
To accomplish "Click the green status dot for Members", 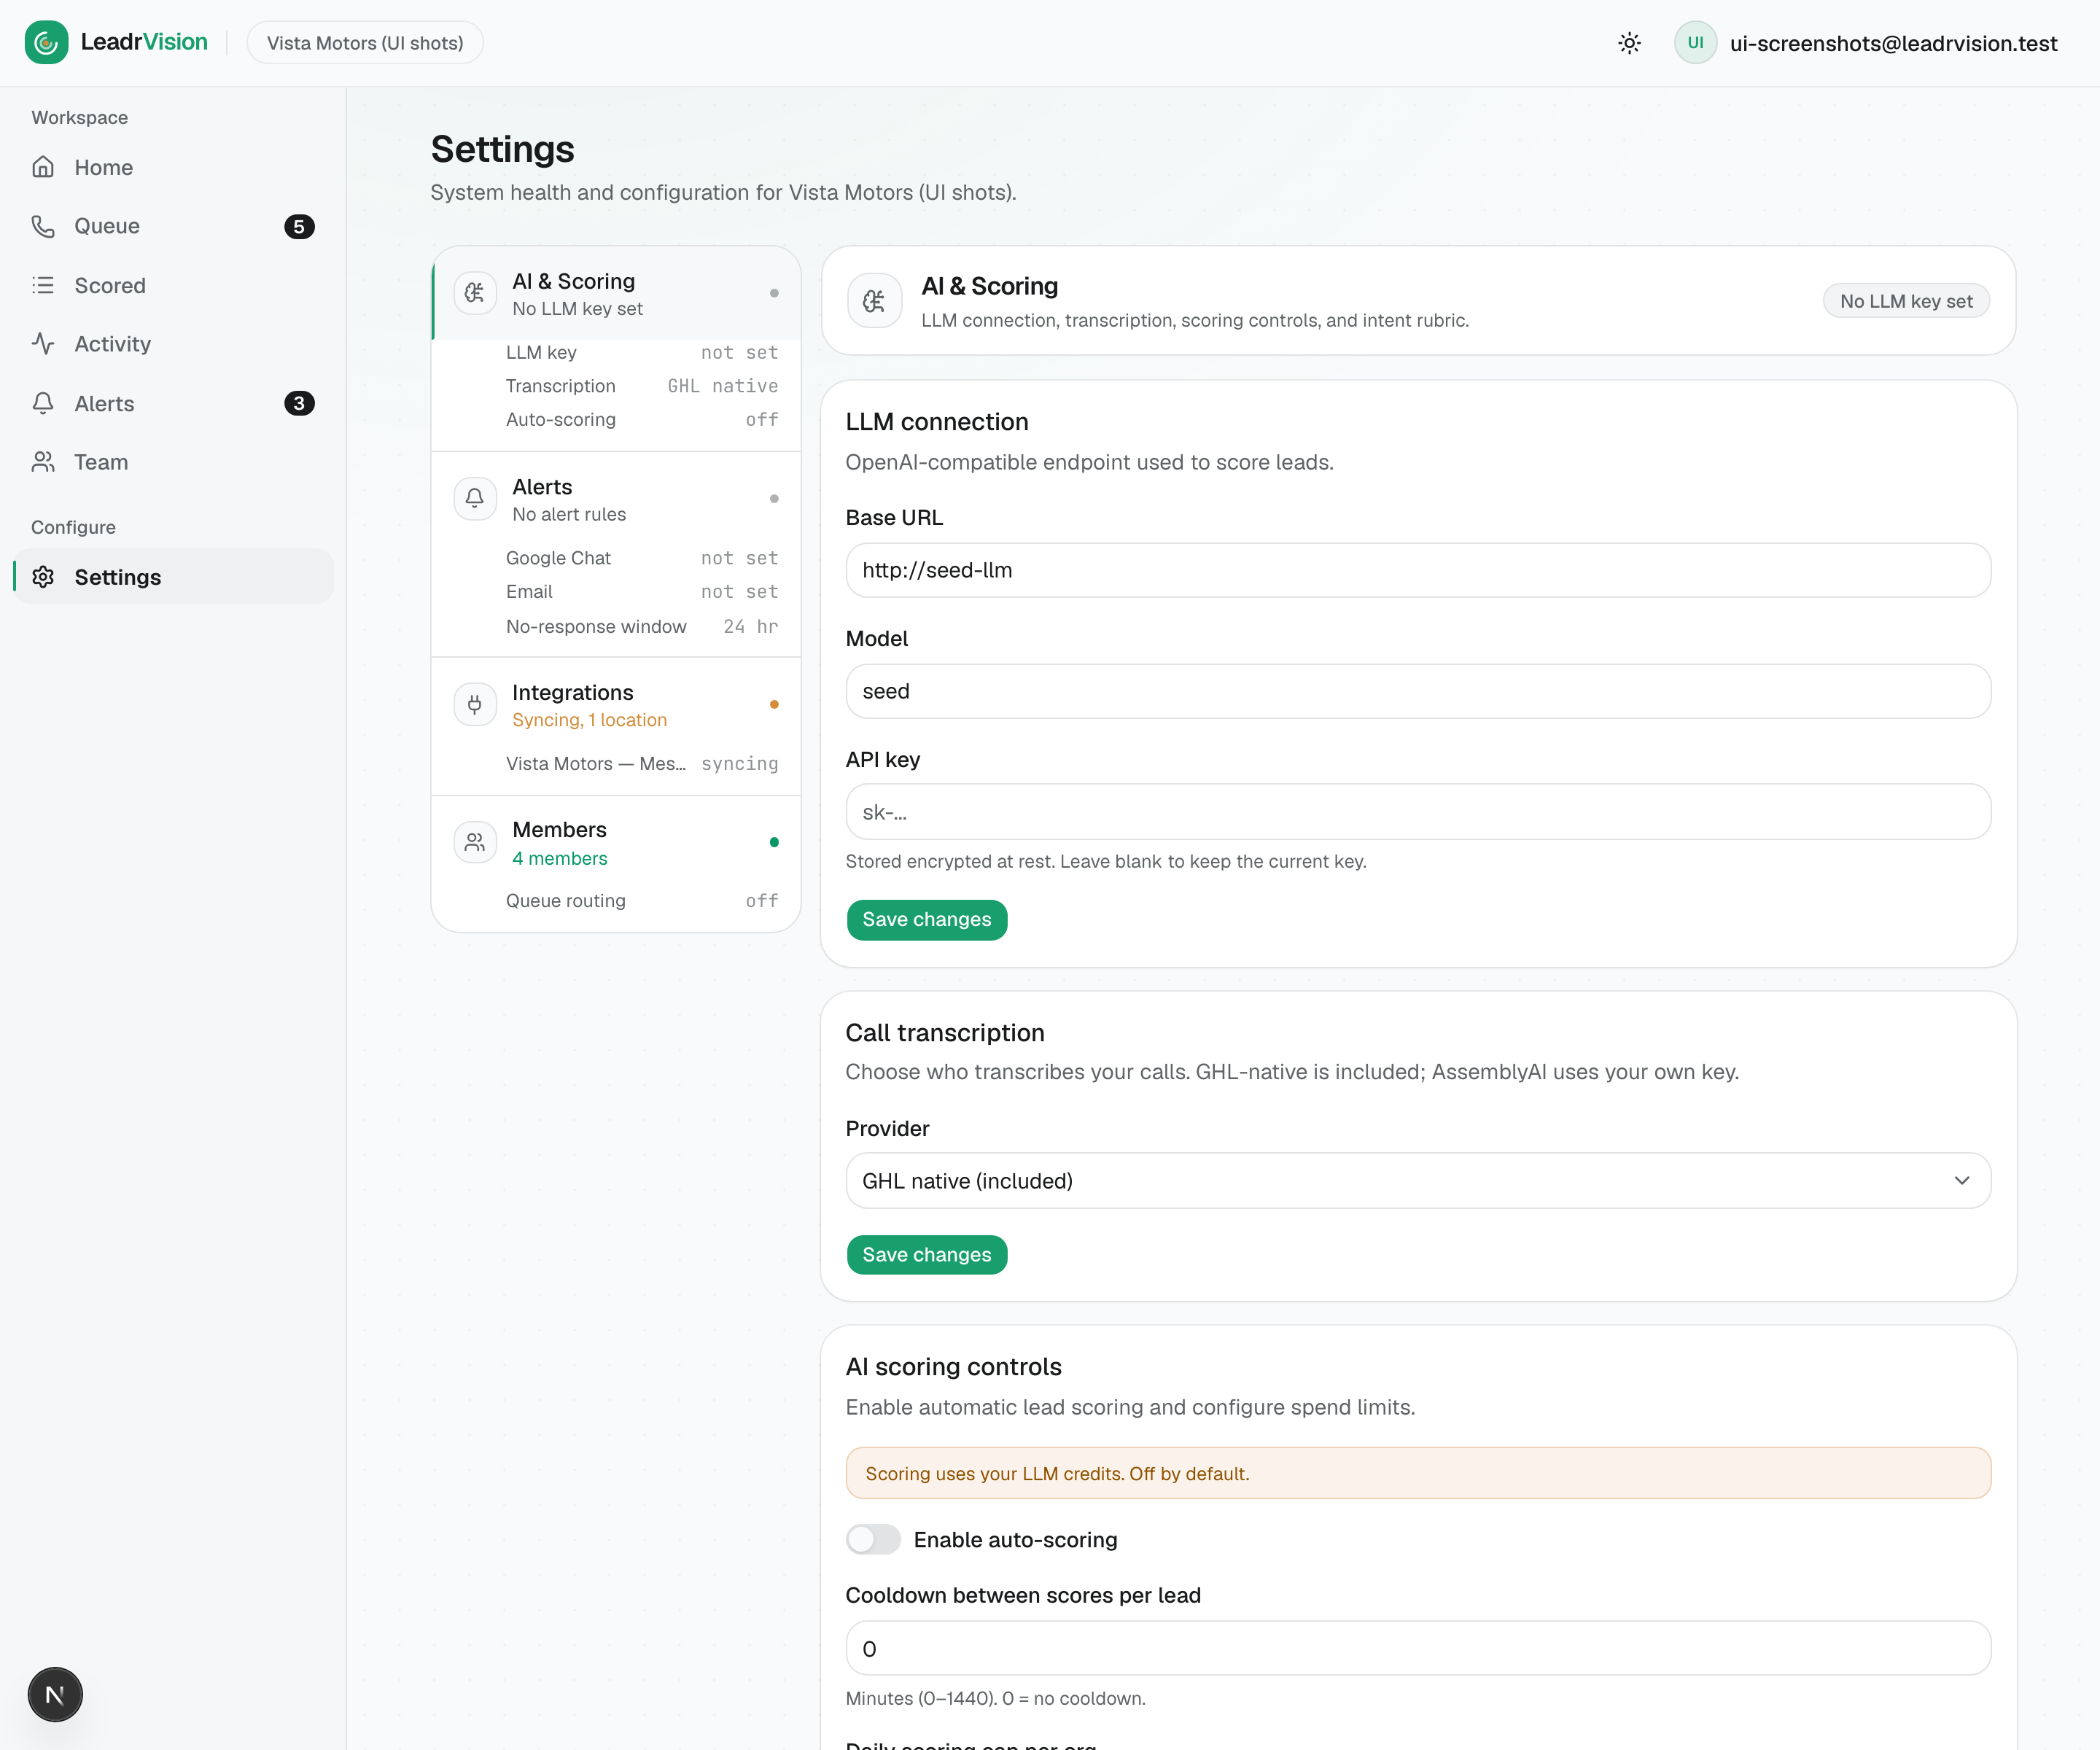I will click(774, 842).
